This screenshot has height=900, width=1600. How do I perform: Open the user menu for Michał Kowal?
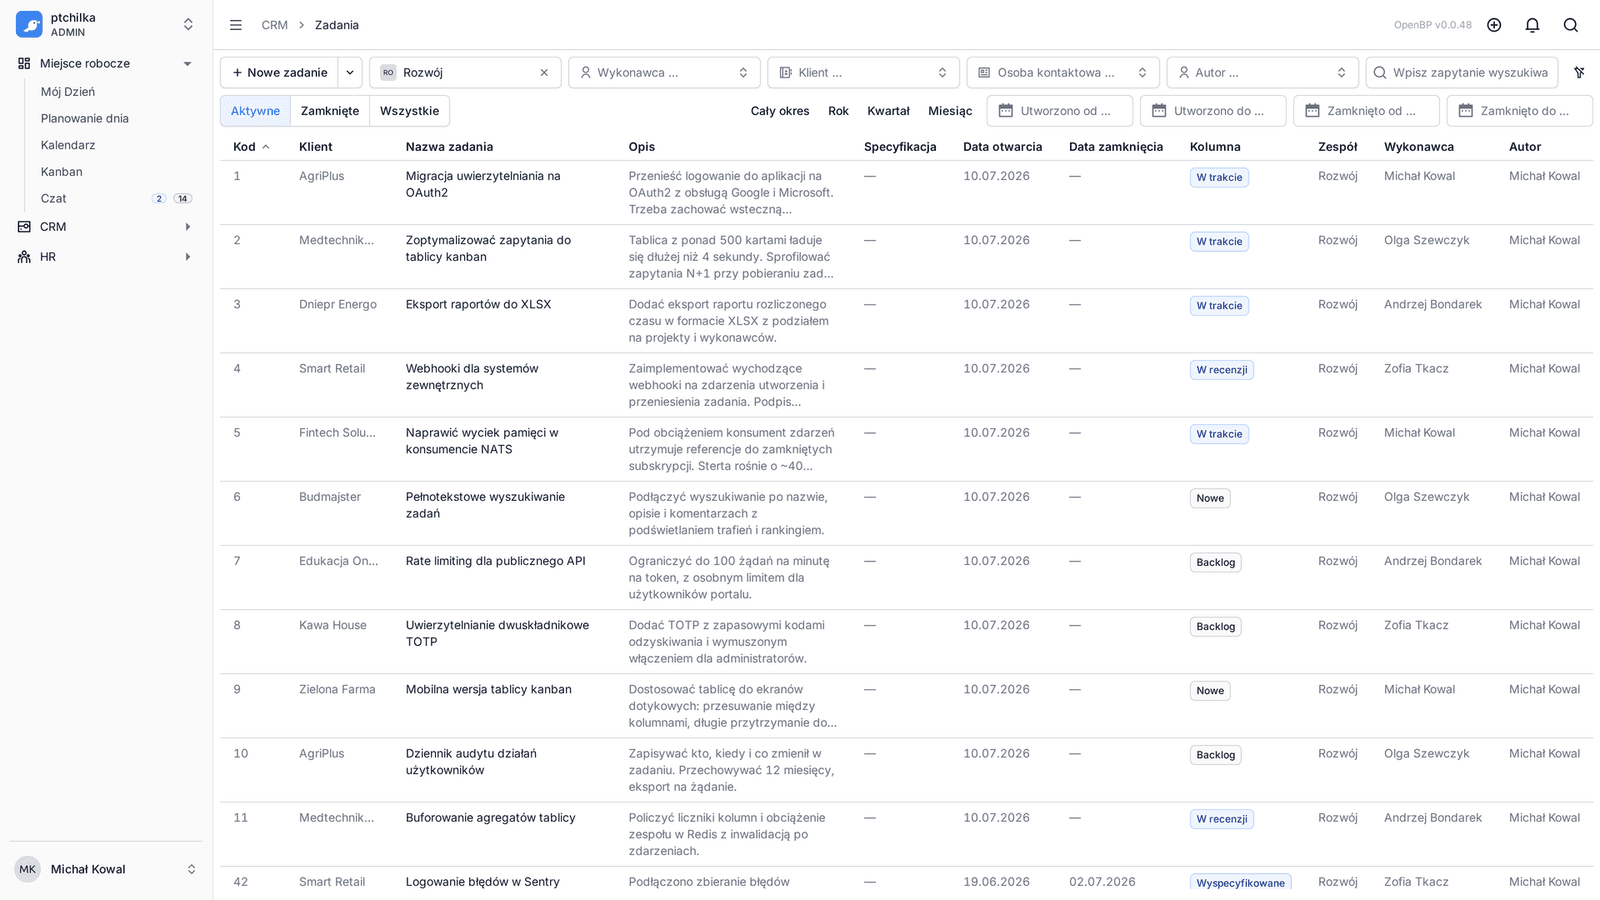(x=106, y=869)
